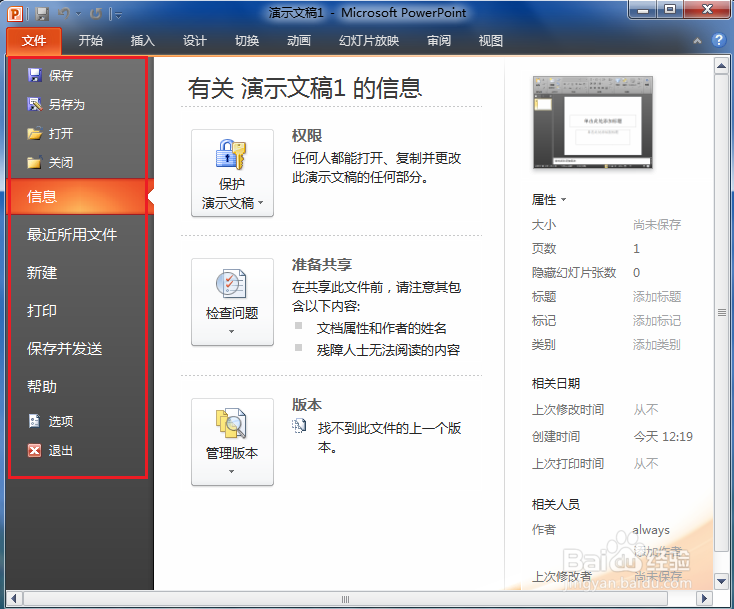This screenshot has height=609, width=734.
Task: Switch to the 视图 ribbon tab
Action: click(491, 41)
